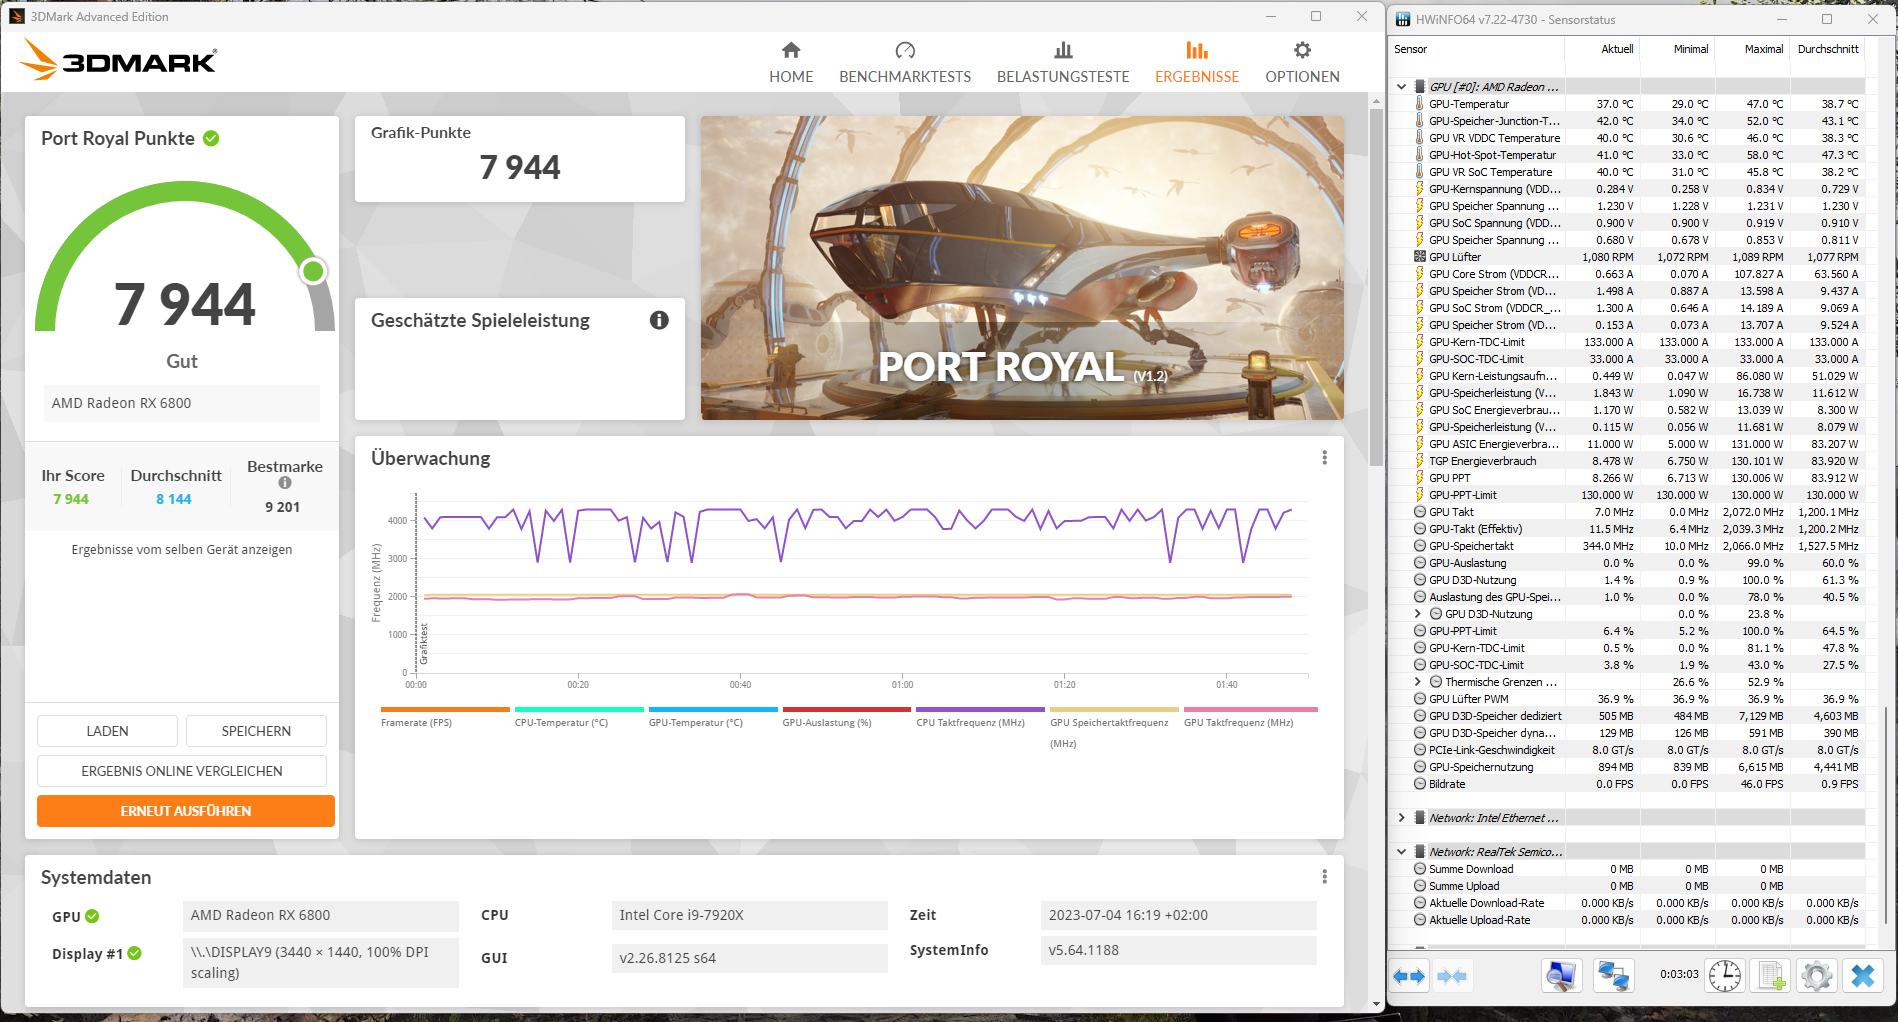Select the PCIe-Link-Geschwindigkeit row
Viewport: 1898px width, 1022px height.
[x=1629, y=750]
